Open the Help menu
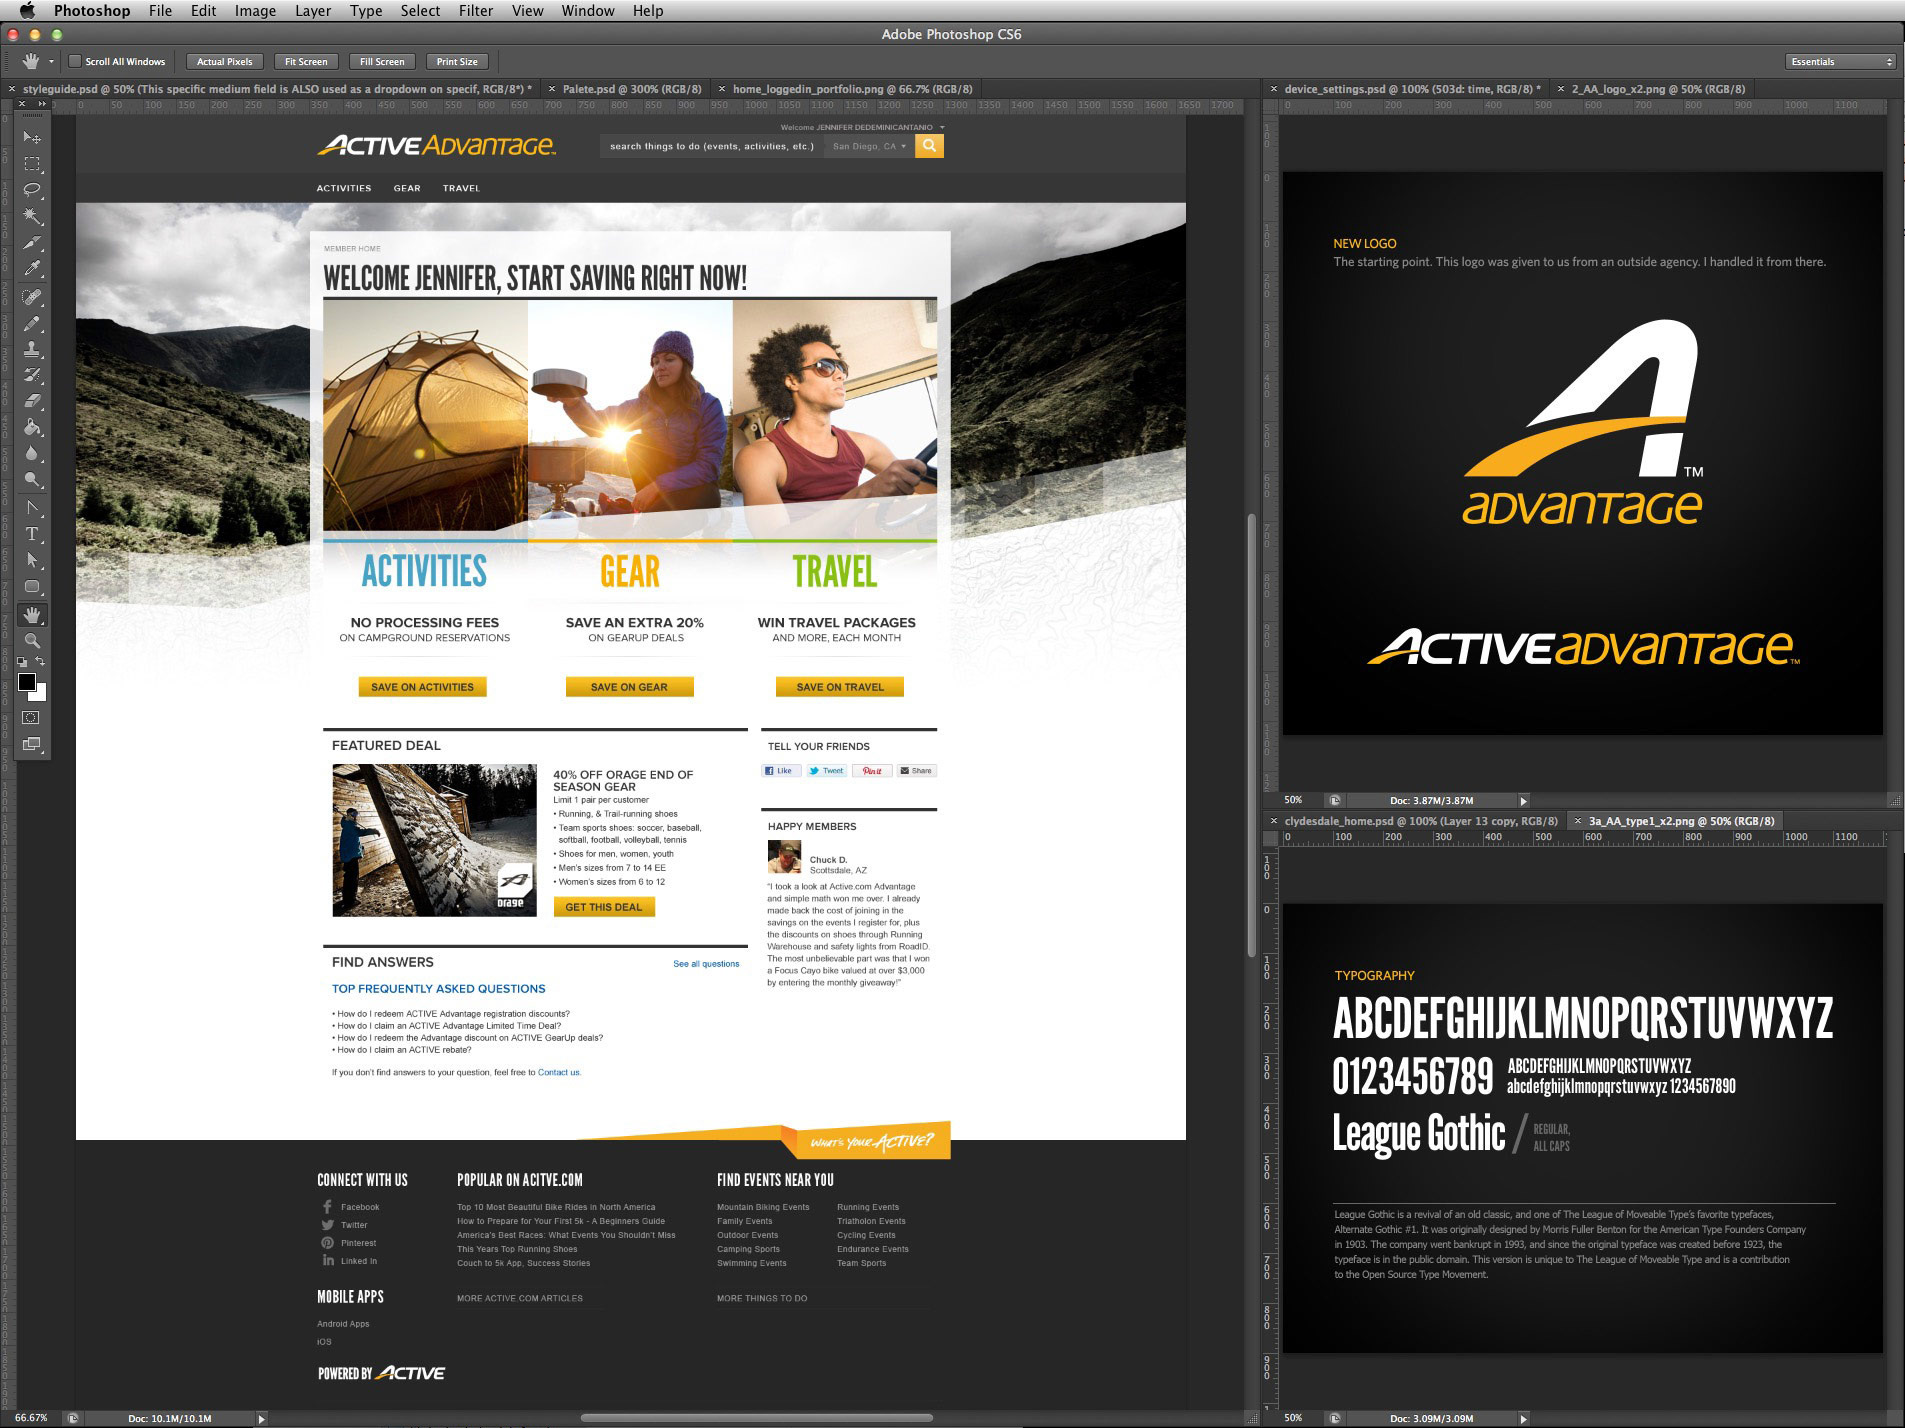 tap(648, 10)
